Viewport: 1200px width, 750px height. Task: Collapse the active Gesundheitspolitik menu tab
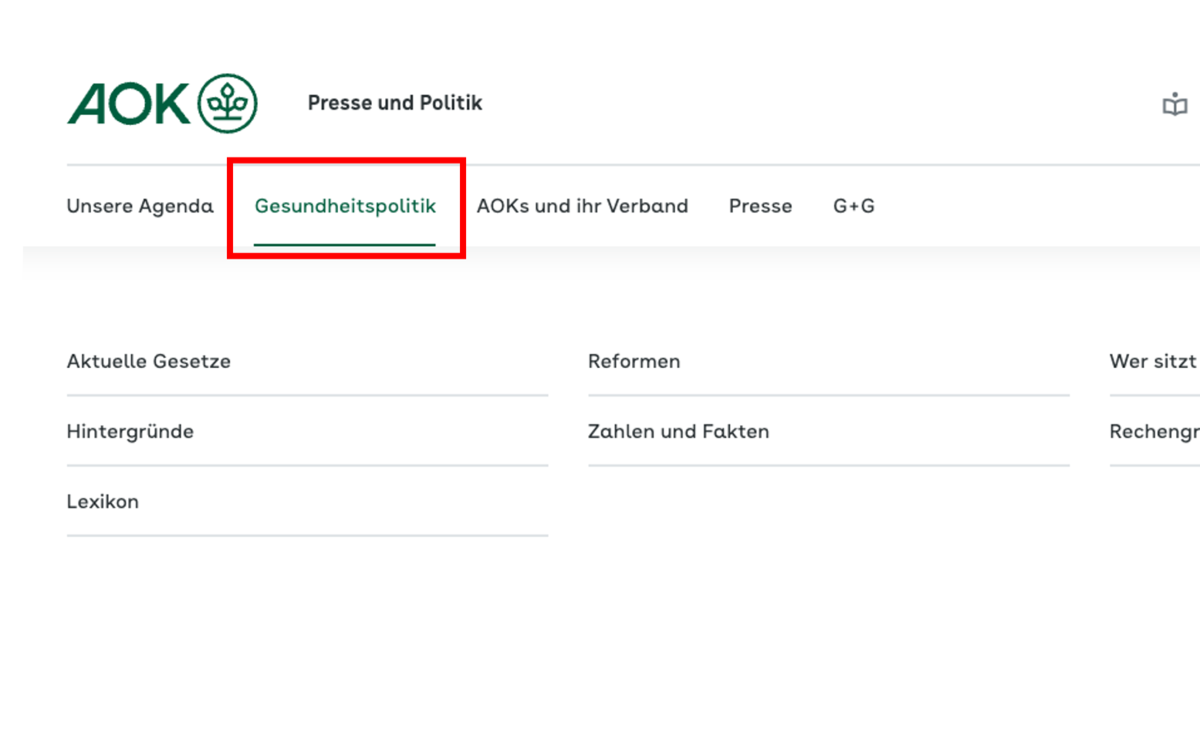tap(345, 206)
